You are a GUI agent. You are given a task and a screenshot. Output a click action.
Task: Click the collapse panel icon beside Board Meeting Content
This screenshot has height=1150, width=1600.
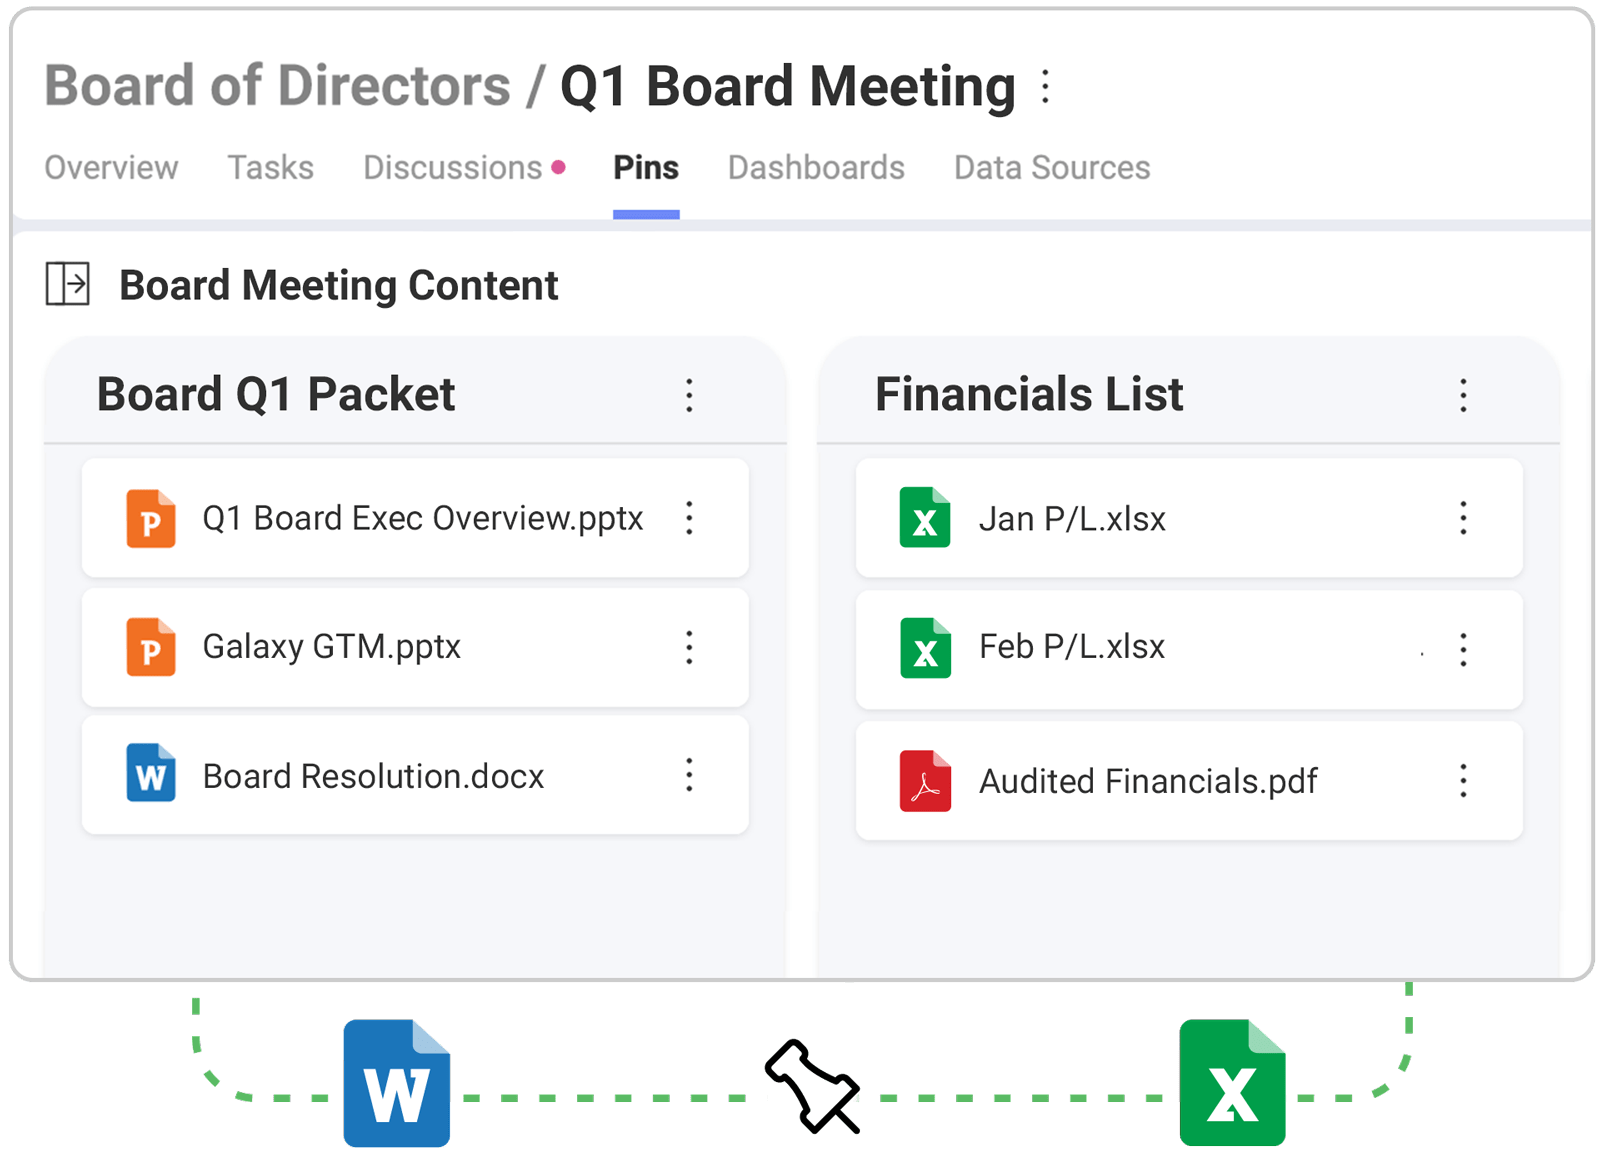coord(67,285)
